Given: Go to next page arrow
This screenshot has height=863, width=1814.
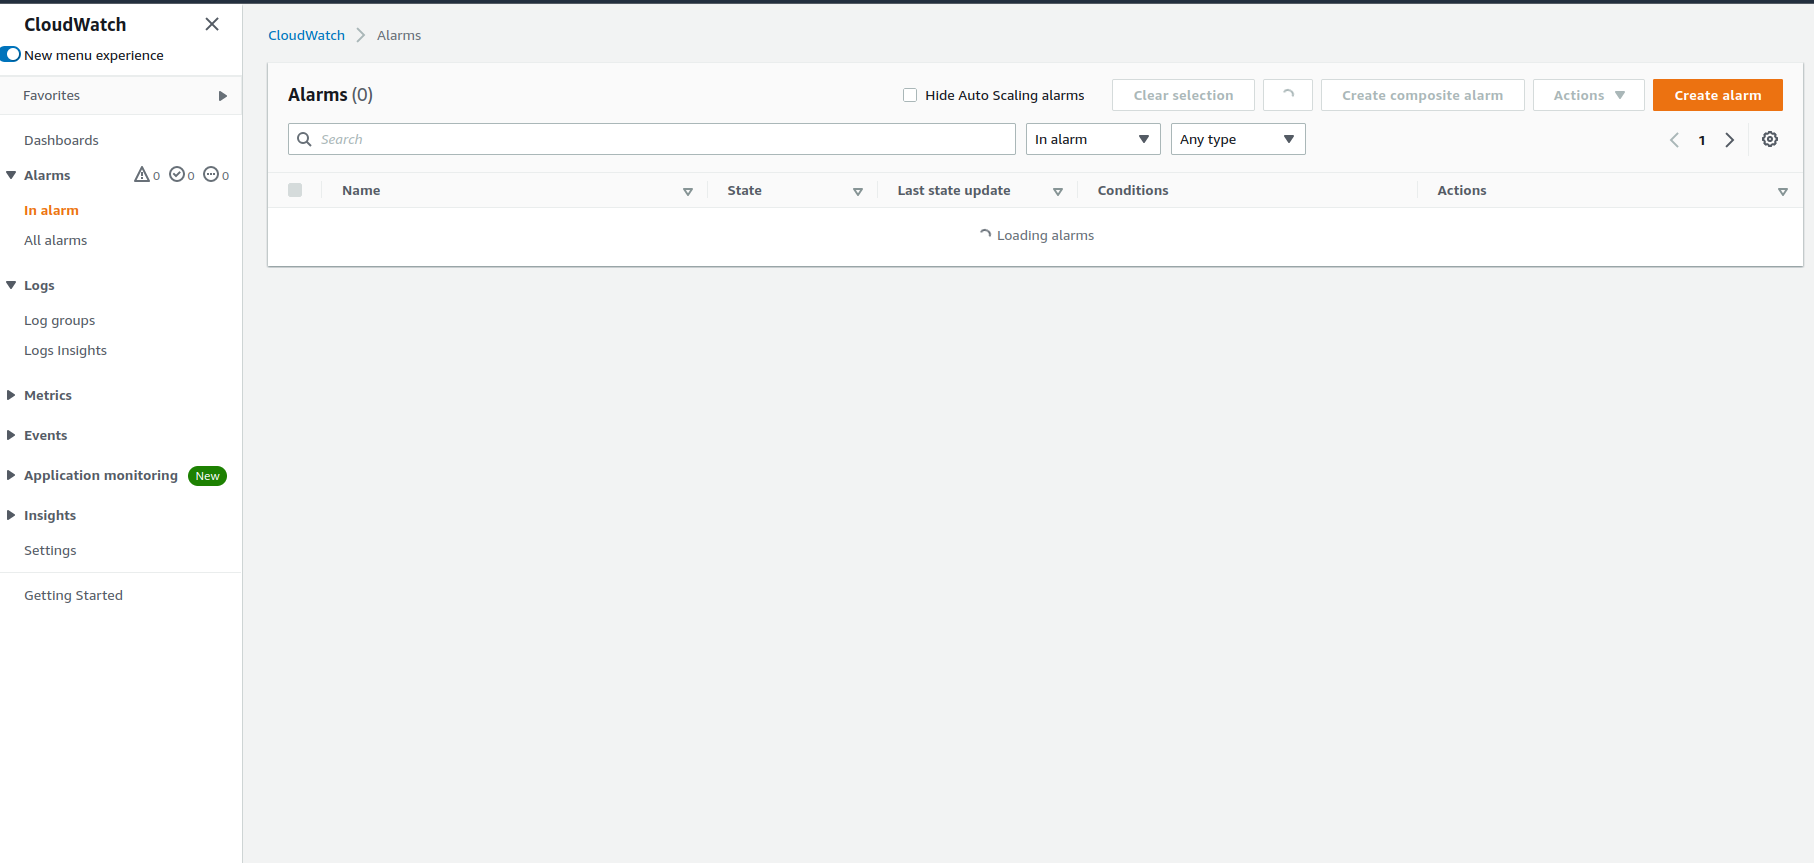Looking at the screenshot, I should click(x=1729, y=140).
